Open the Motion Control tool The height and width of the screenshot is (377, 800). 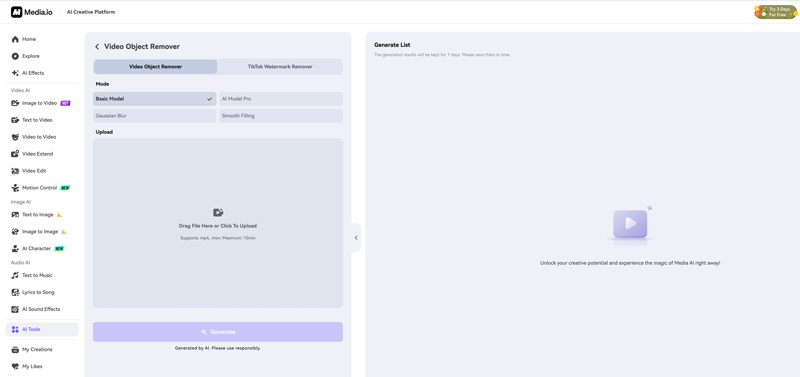(x=42, y=188)
